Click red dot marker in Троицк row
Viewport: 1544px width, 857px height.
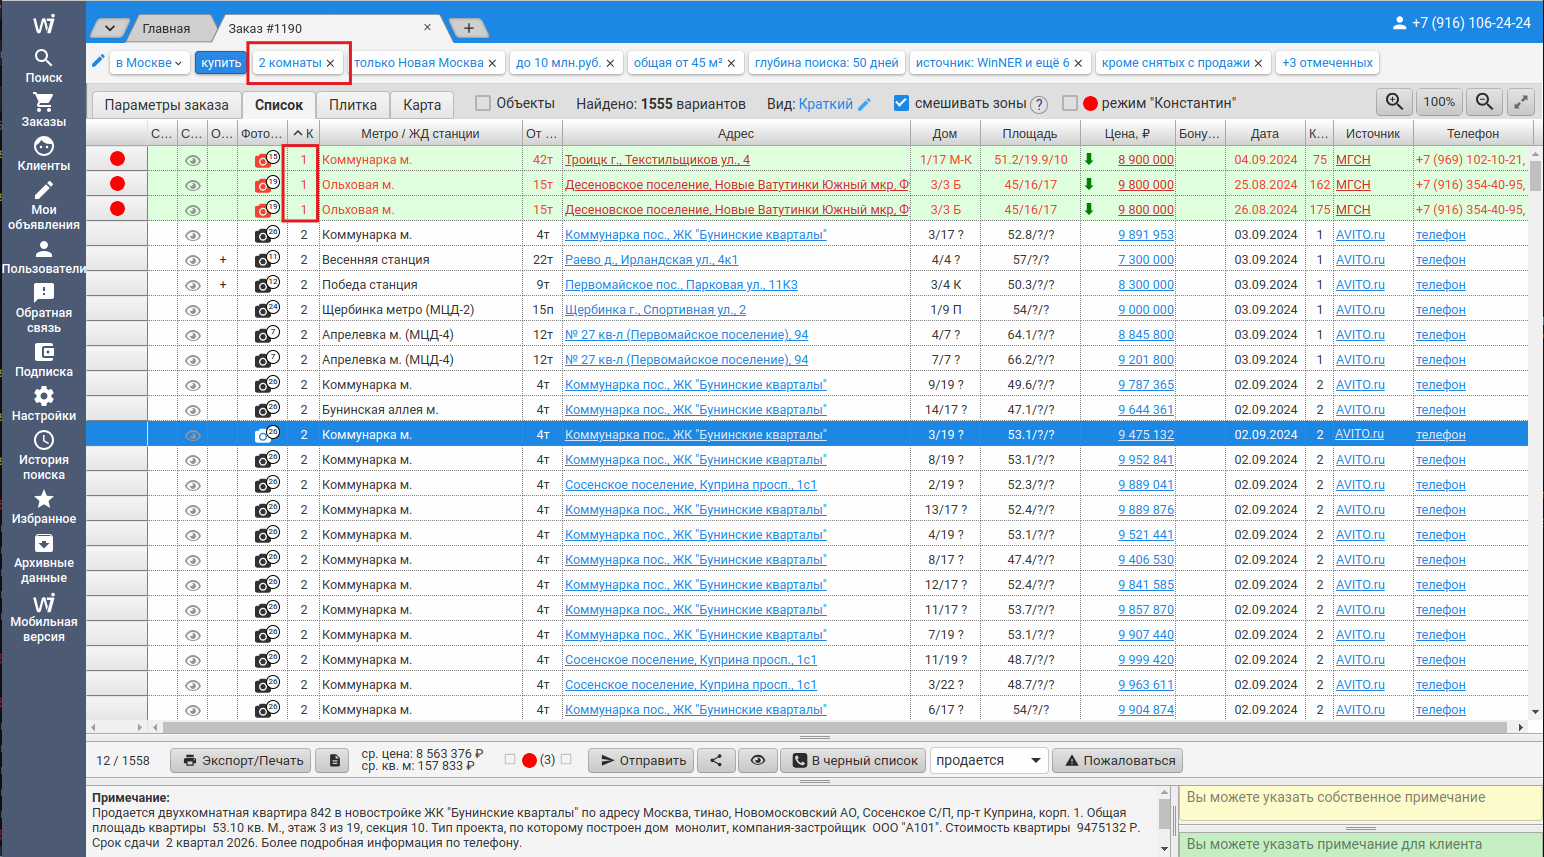(117, 159)
